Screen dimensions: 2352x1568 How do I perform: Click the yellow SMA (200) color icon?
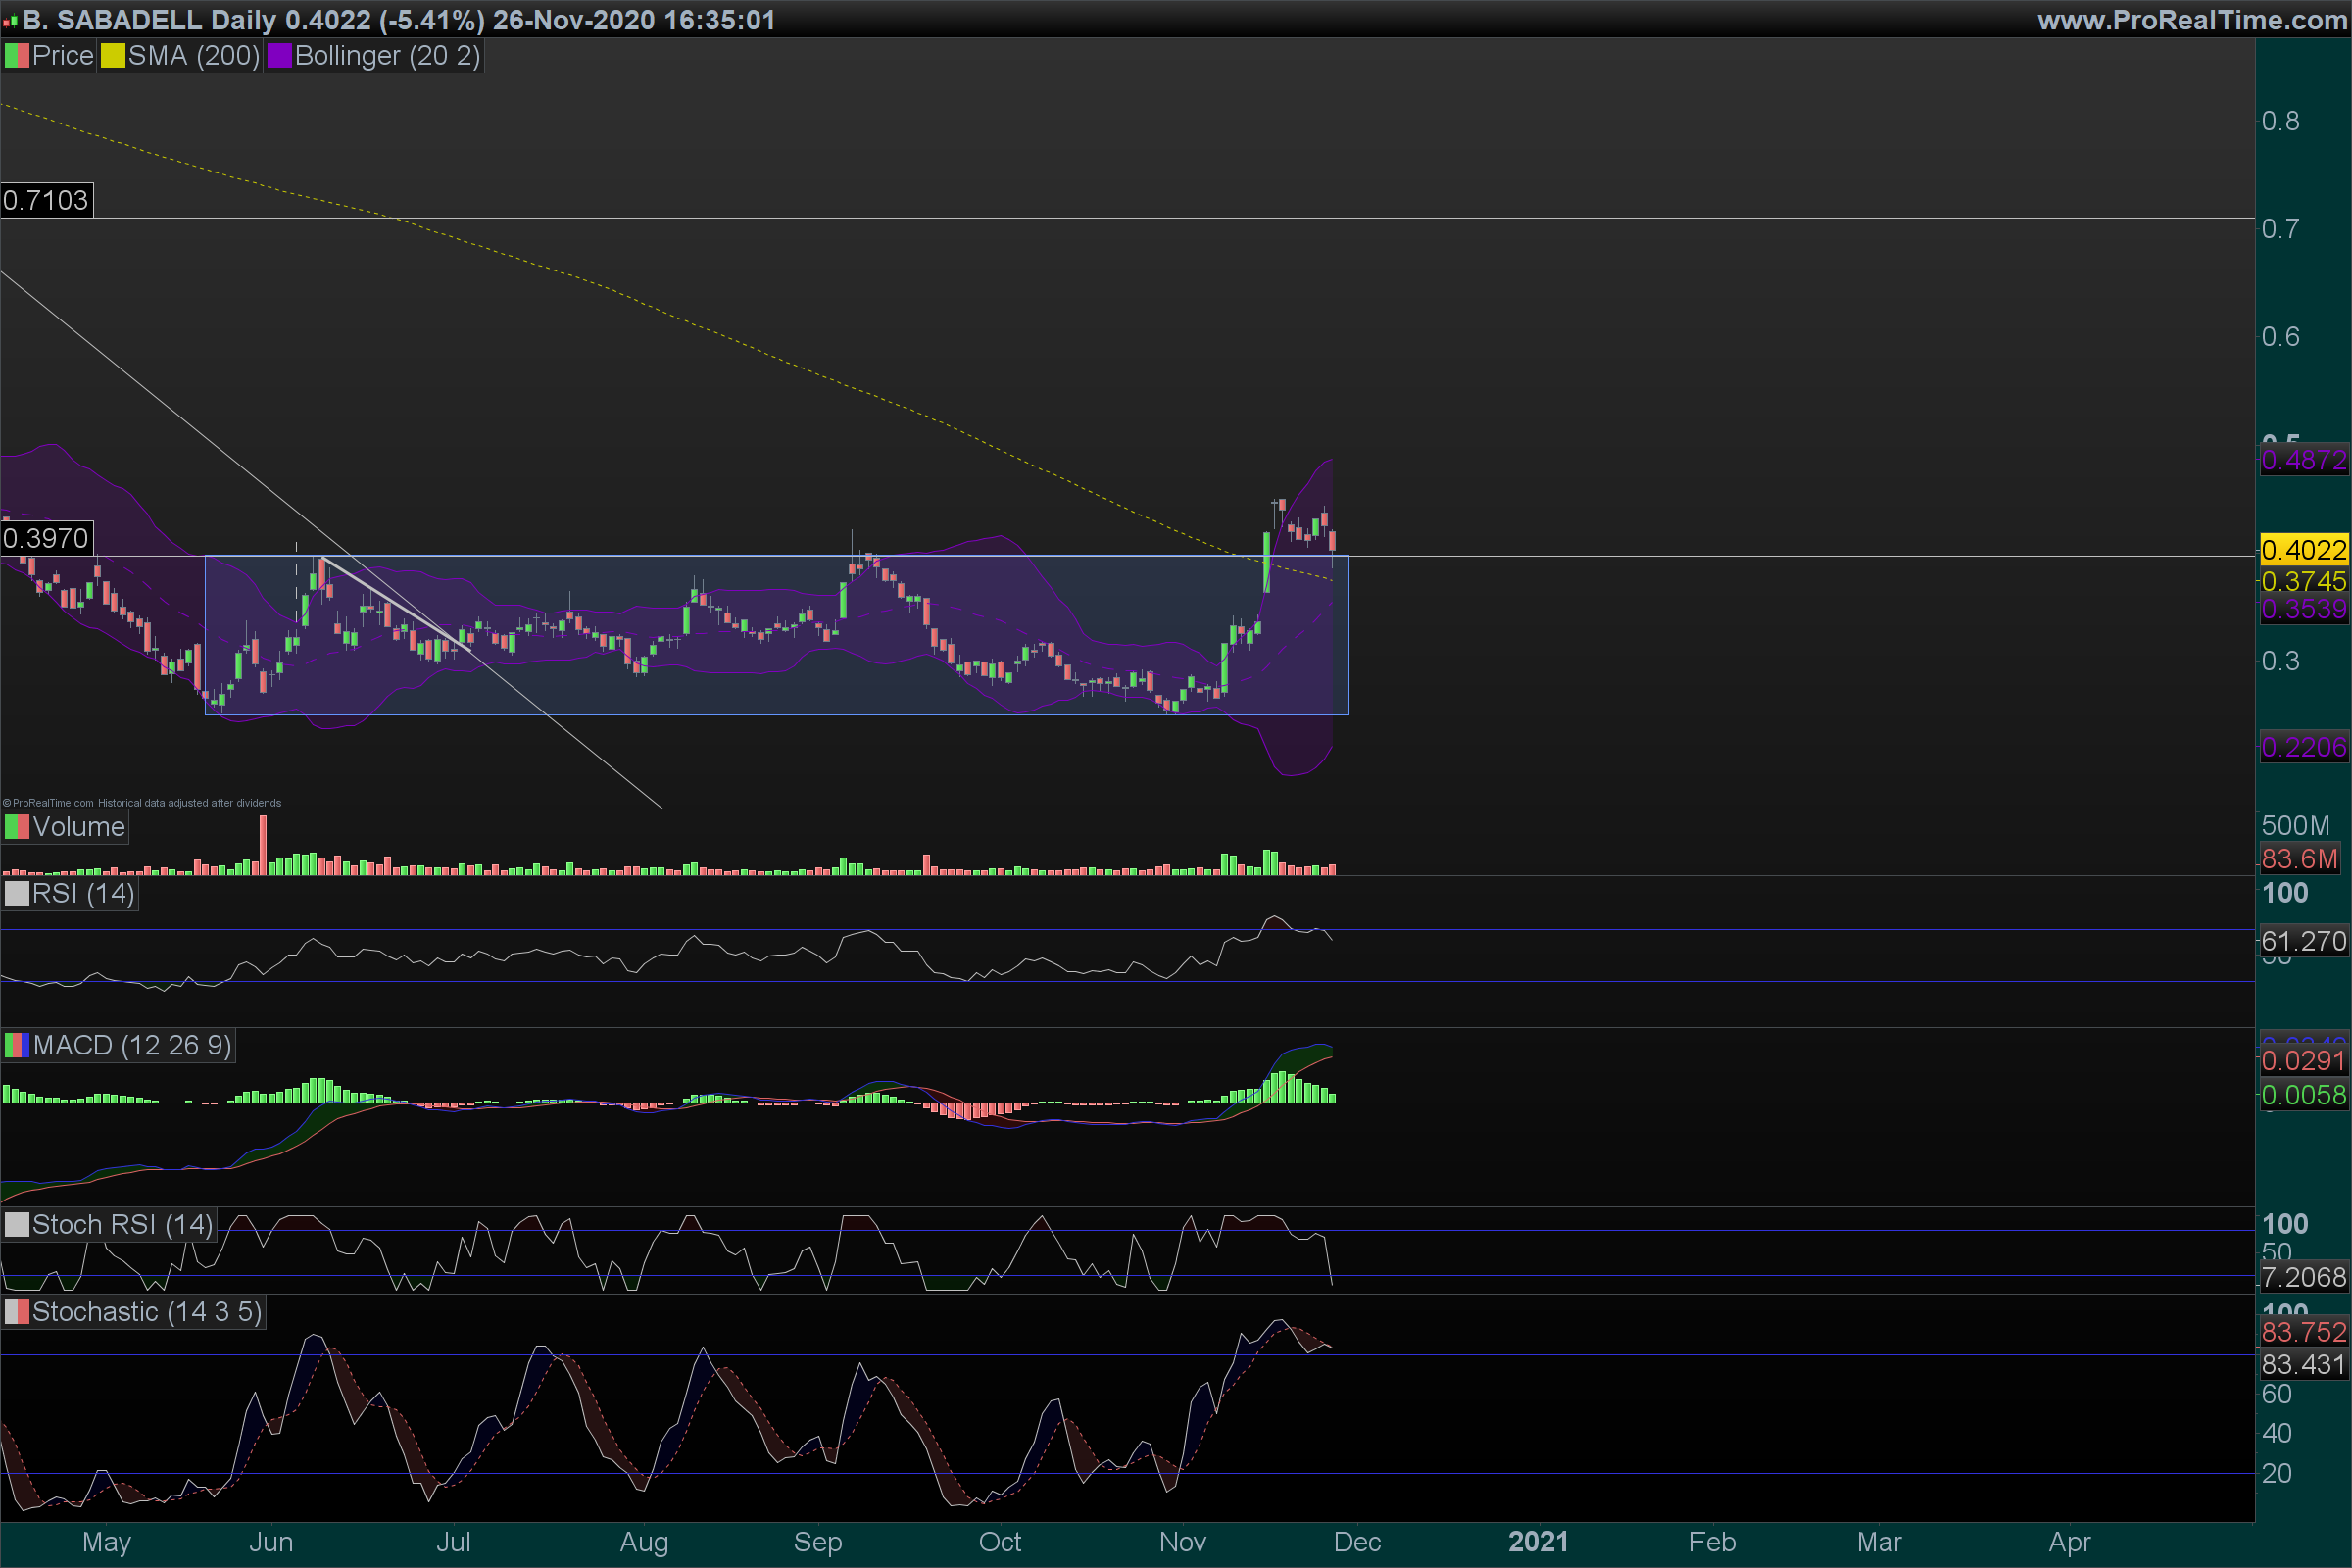point(113,56)
